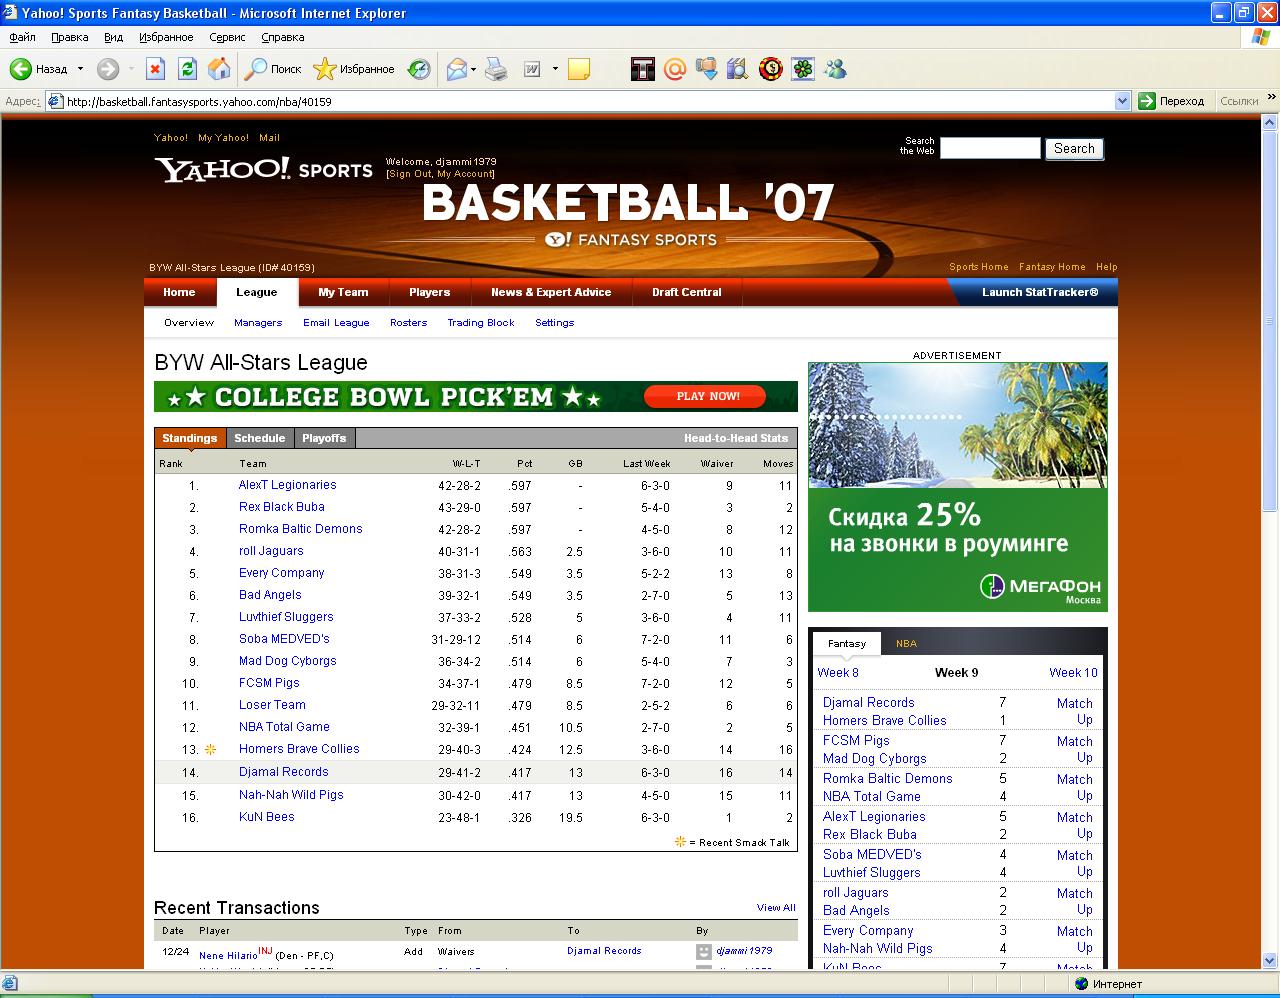Click the smack talk icon beside Homers Brave Collies

coord(210,749)
